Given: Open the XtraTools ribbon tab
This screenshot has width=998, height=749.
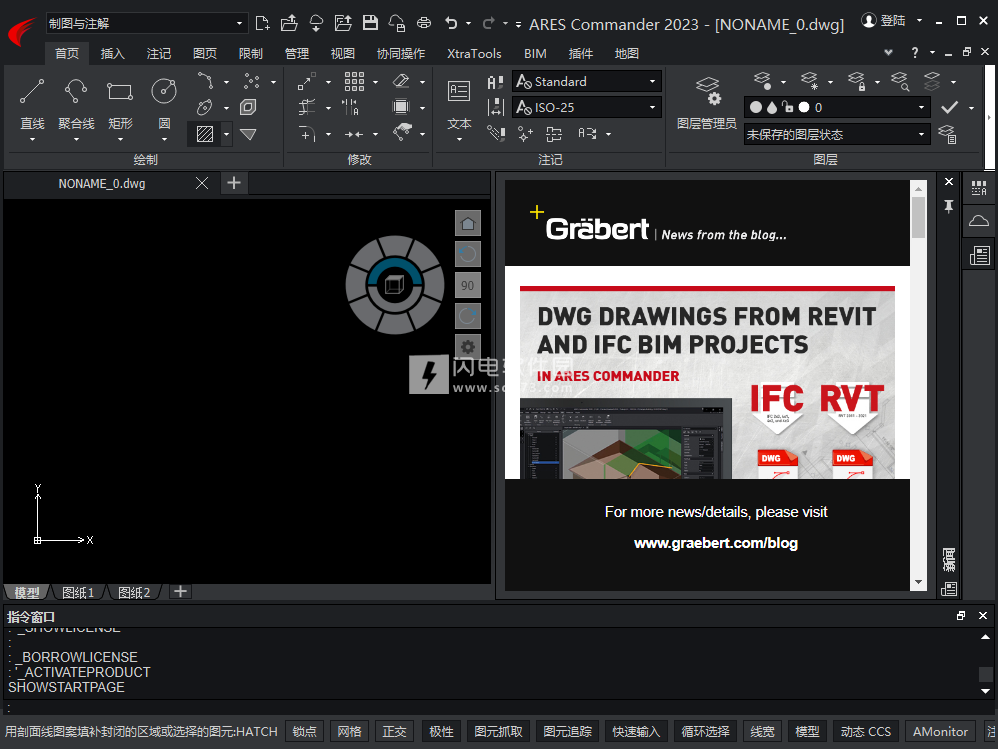Looking at the screenshot, I should pyautogui.click(x=474, y=53).
